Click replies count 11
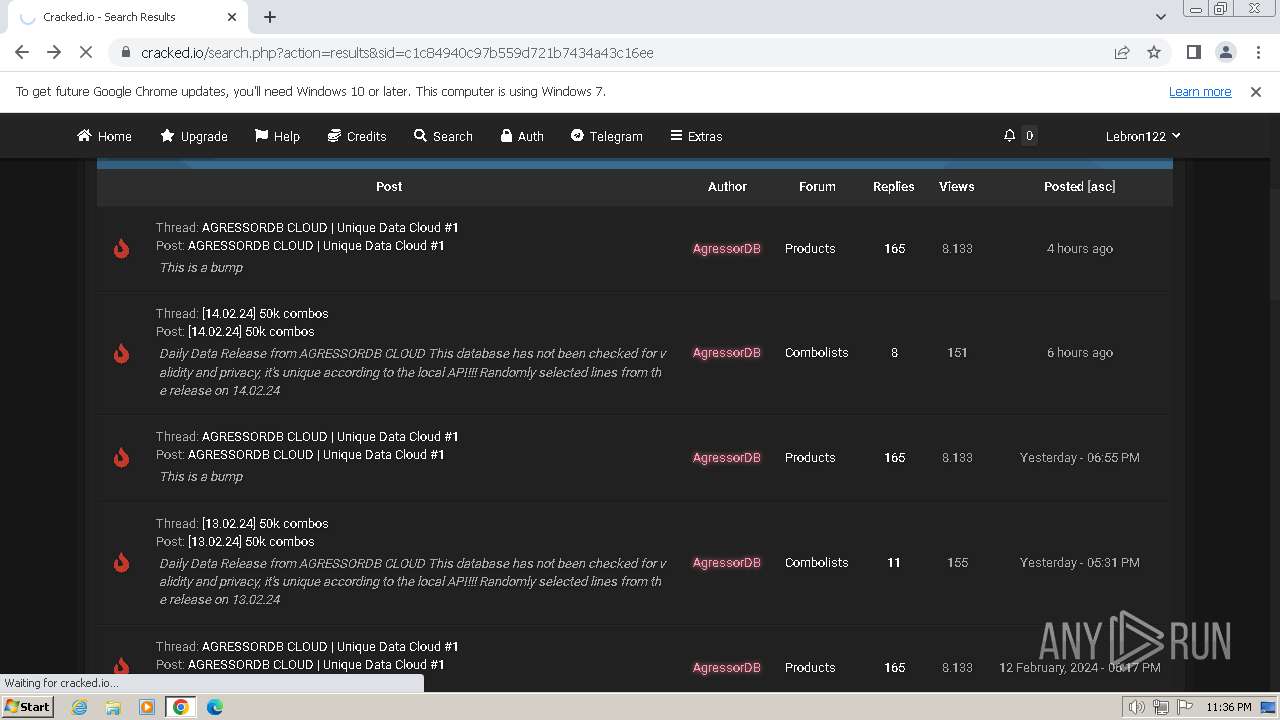Image resolution: width=1280 pixels, height=720 pixels. click(894, 562)
